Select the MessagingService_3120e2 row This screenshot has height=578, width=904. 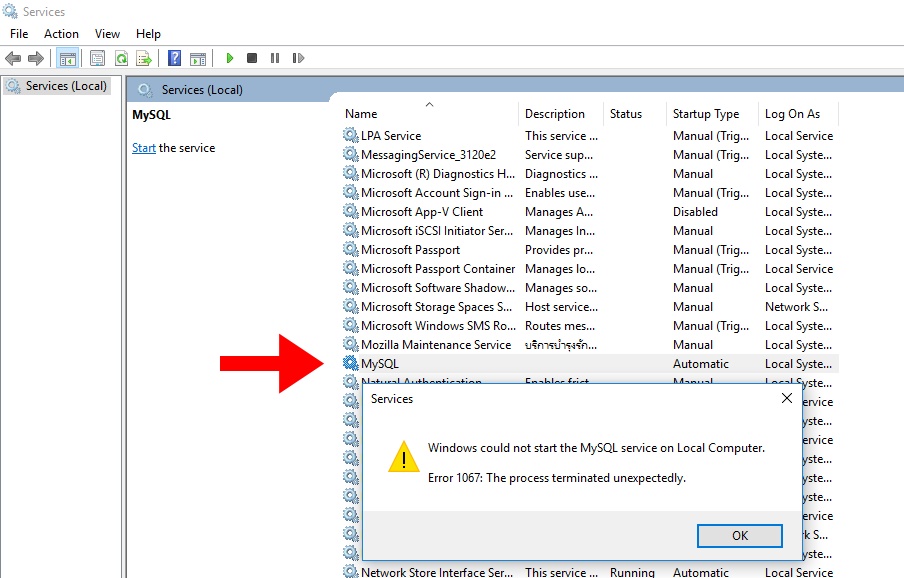pos(590,154)
